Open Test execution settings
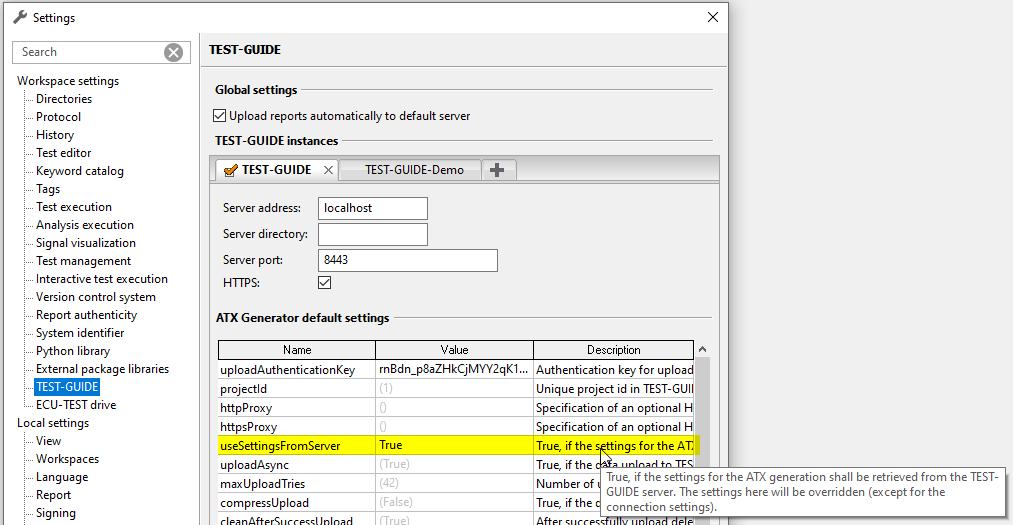The image size is (1013, 525). coord(74,207)
